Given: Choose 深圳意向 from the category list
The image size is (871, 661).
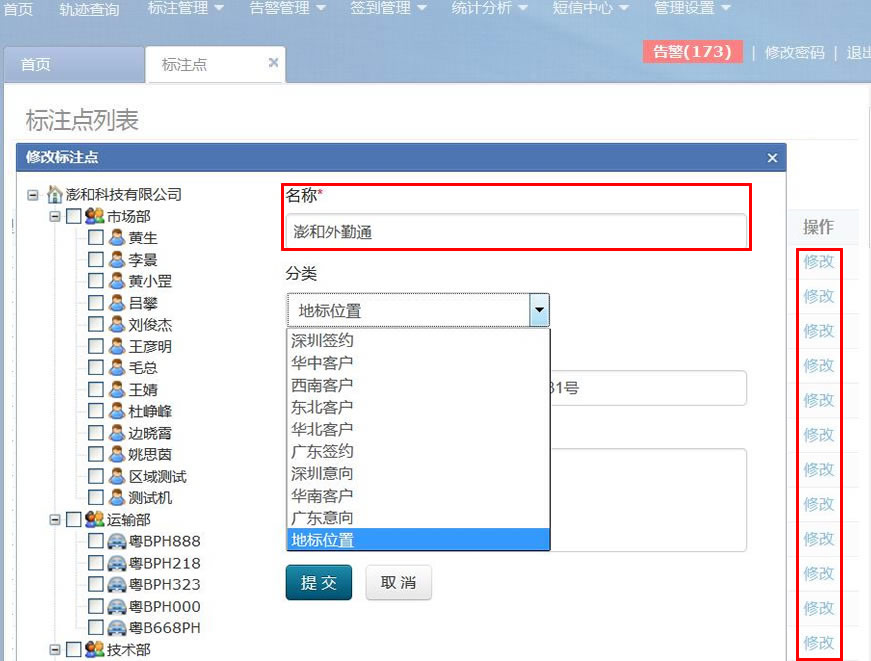Looking at the screenshot, I should [418, 473].
